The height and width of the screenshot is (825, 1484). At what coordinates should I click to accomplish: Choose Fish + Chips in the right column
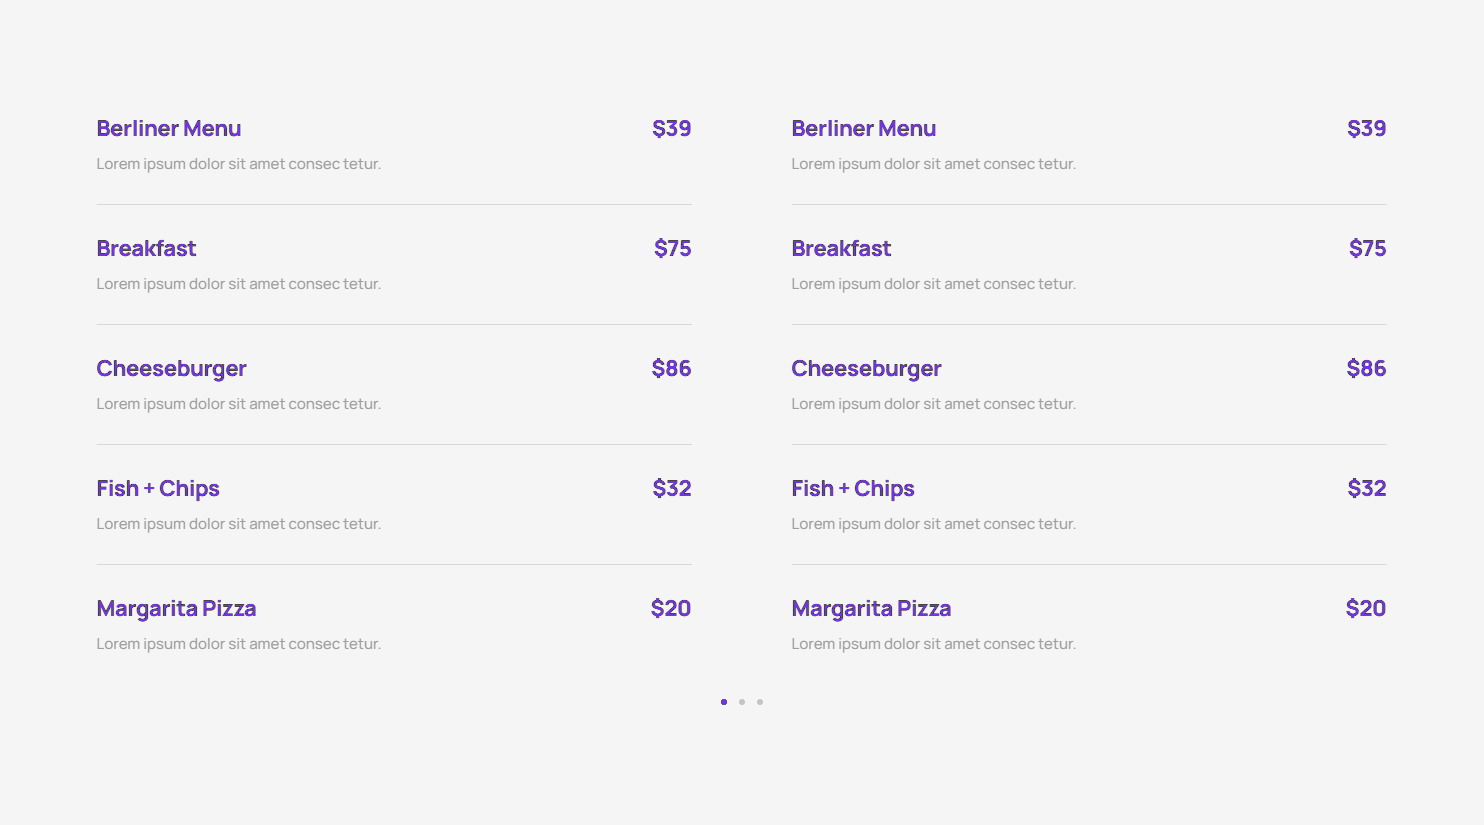pos(853,489)
